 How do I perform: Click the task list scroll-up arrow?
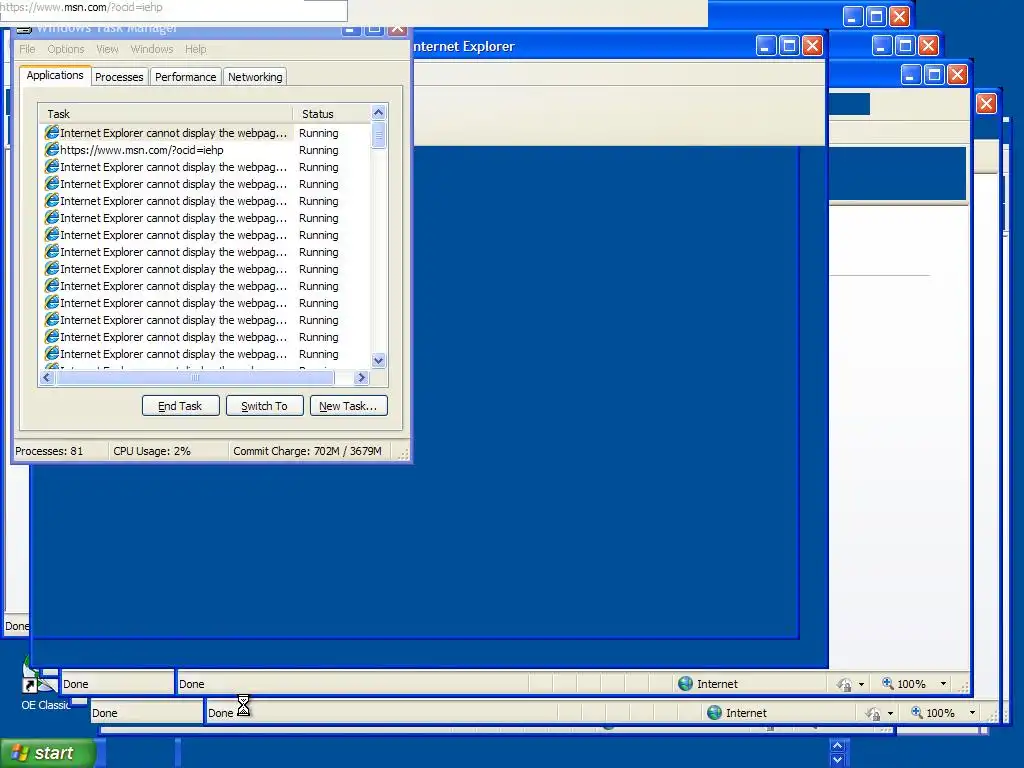[x=378, y=112]
